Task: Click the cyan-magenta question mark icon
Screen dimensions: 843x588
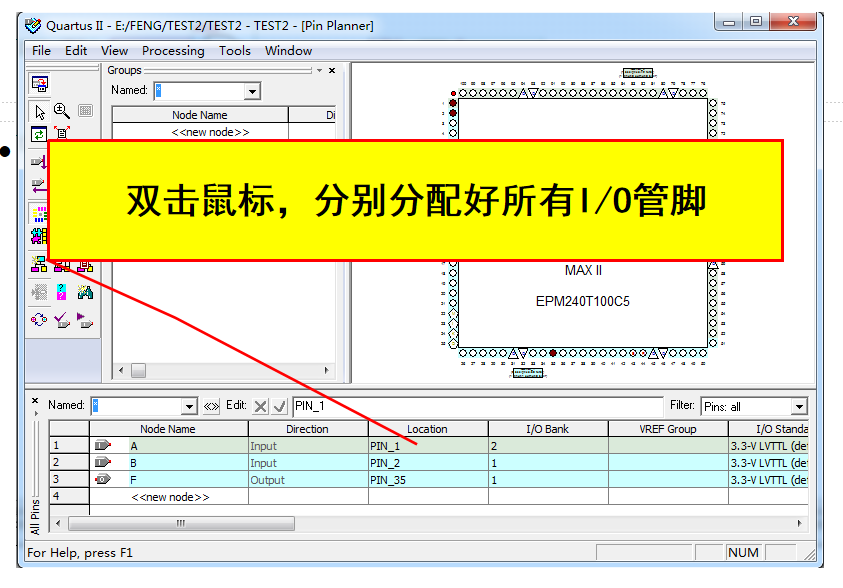Action: [62, 292]
